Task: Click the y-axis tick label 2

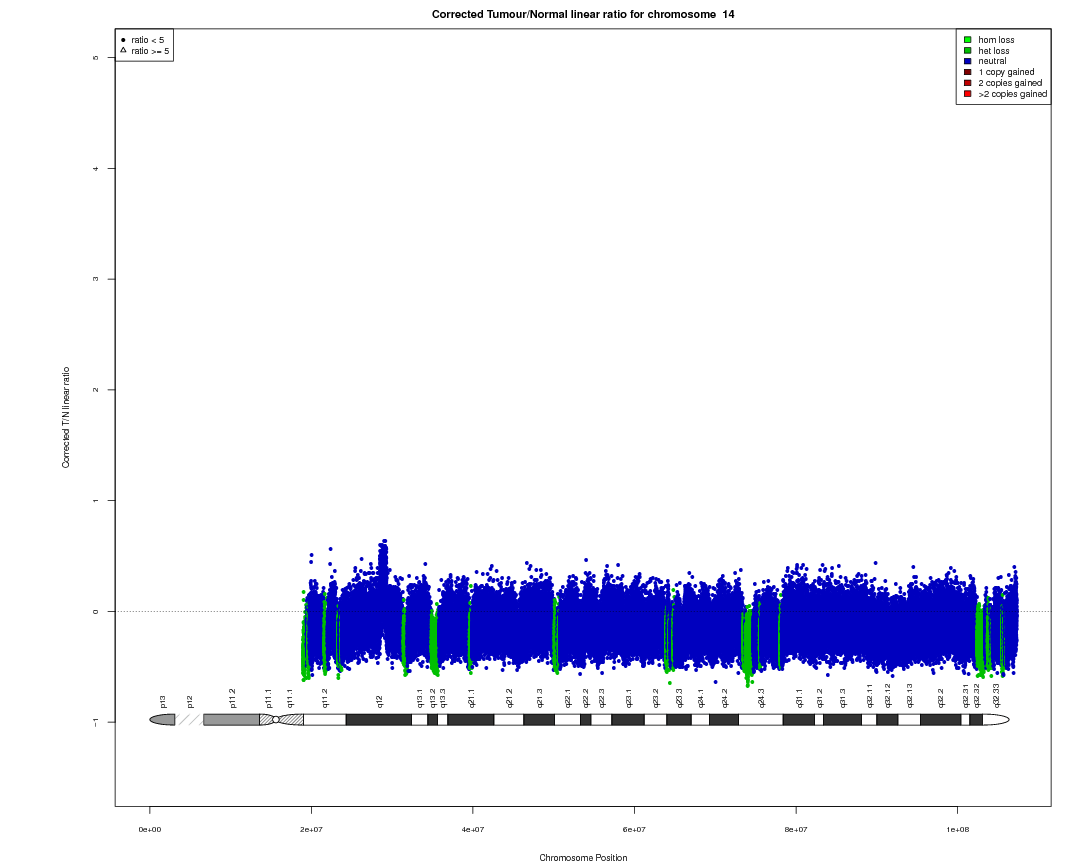Action: pos(95,390)
